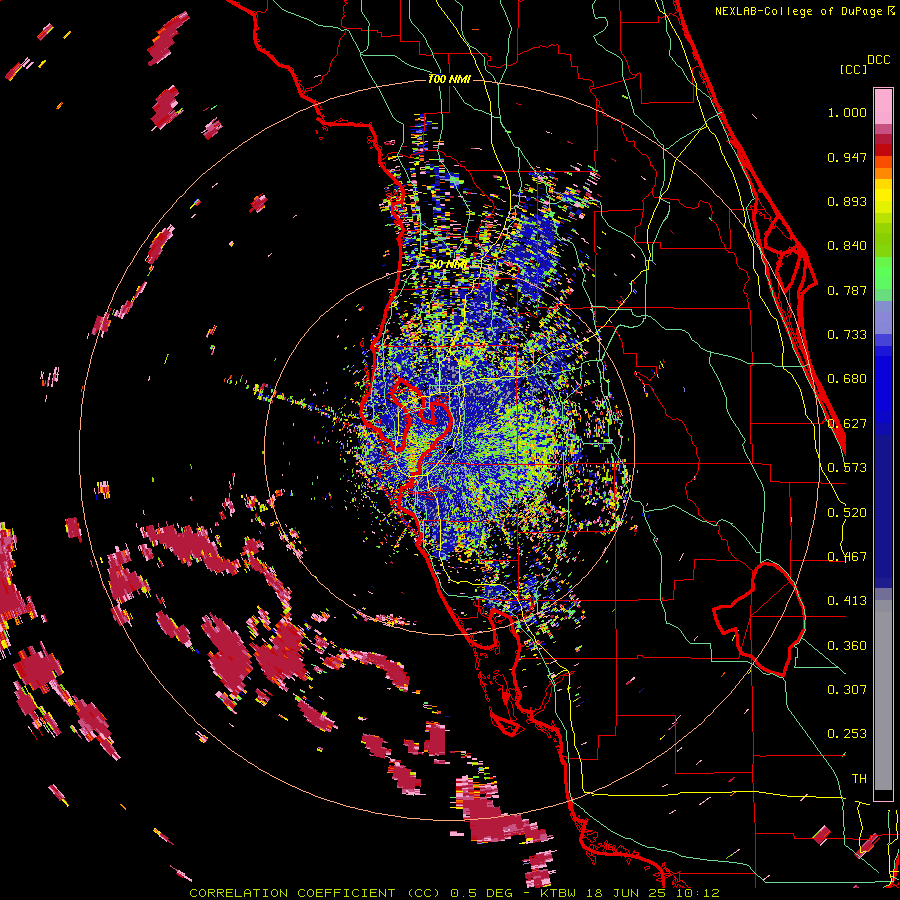The height and width of the screenshot is (900, 900).
Task: Click the 100 NMI range ring label
Action: [x=449, y=79]
